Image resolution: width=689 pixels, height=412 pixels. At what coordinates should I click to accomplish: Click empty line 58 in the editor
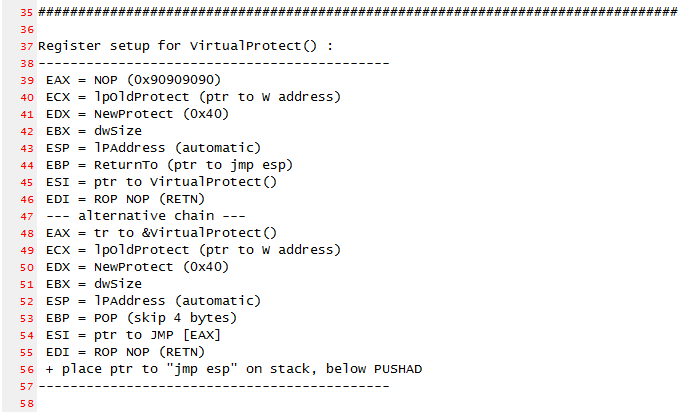click(x=360, y=403)
